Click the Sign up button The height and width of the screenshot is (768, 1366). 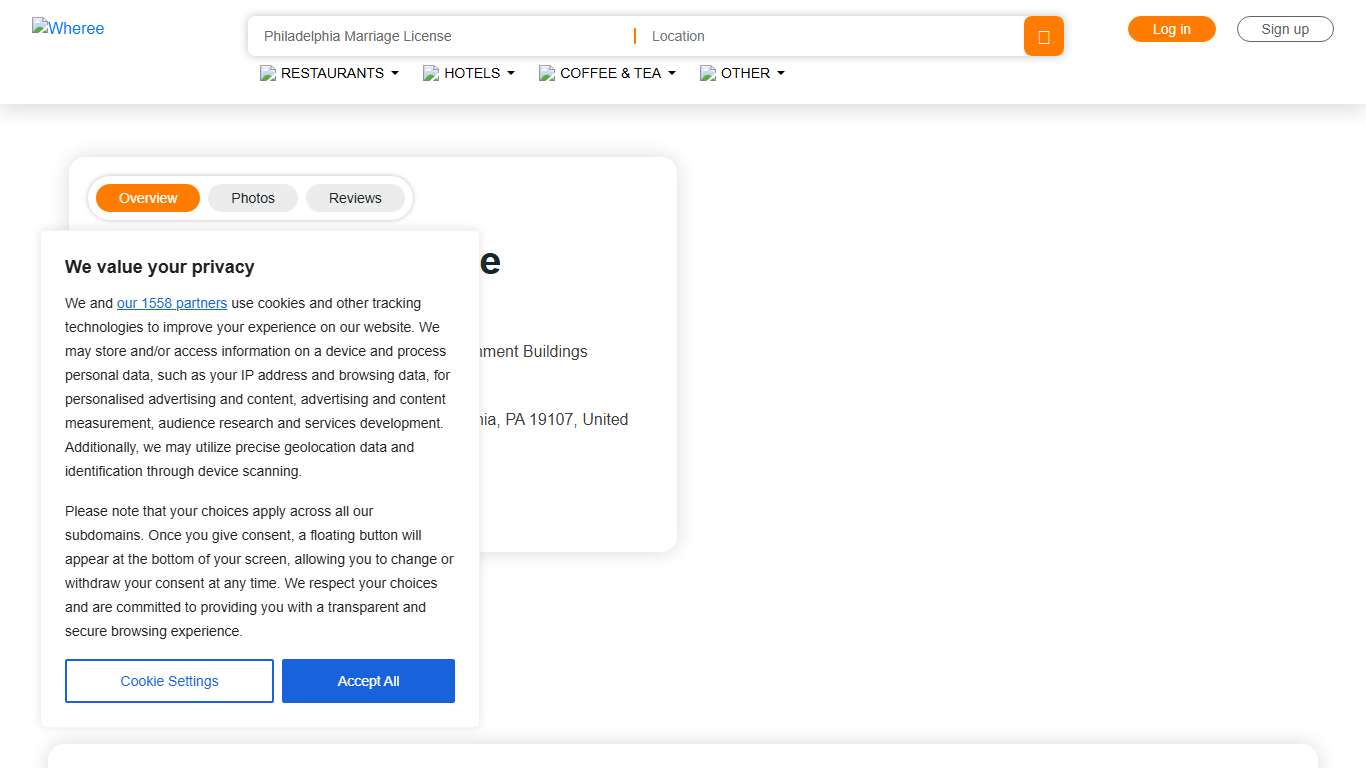tap(1285, 29)
